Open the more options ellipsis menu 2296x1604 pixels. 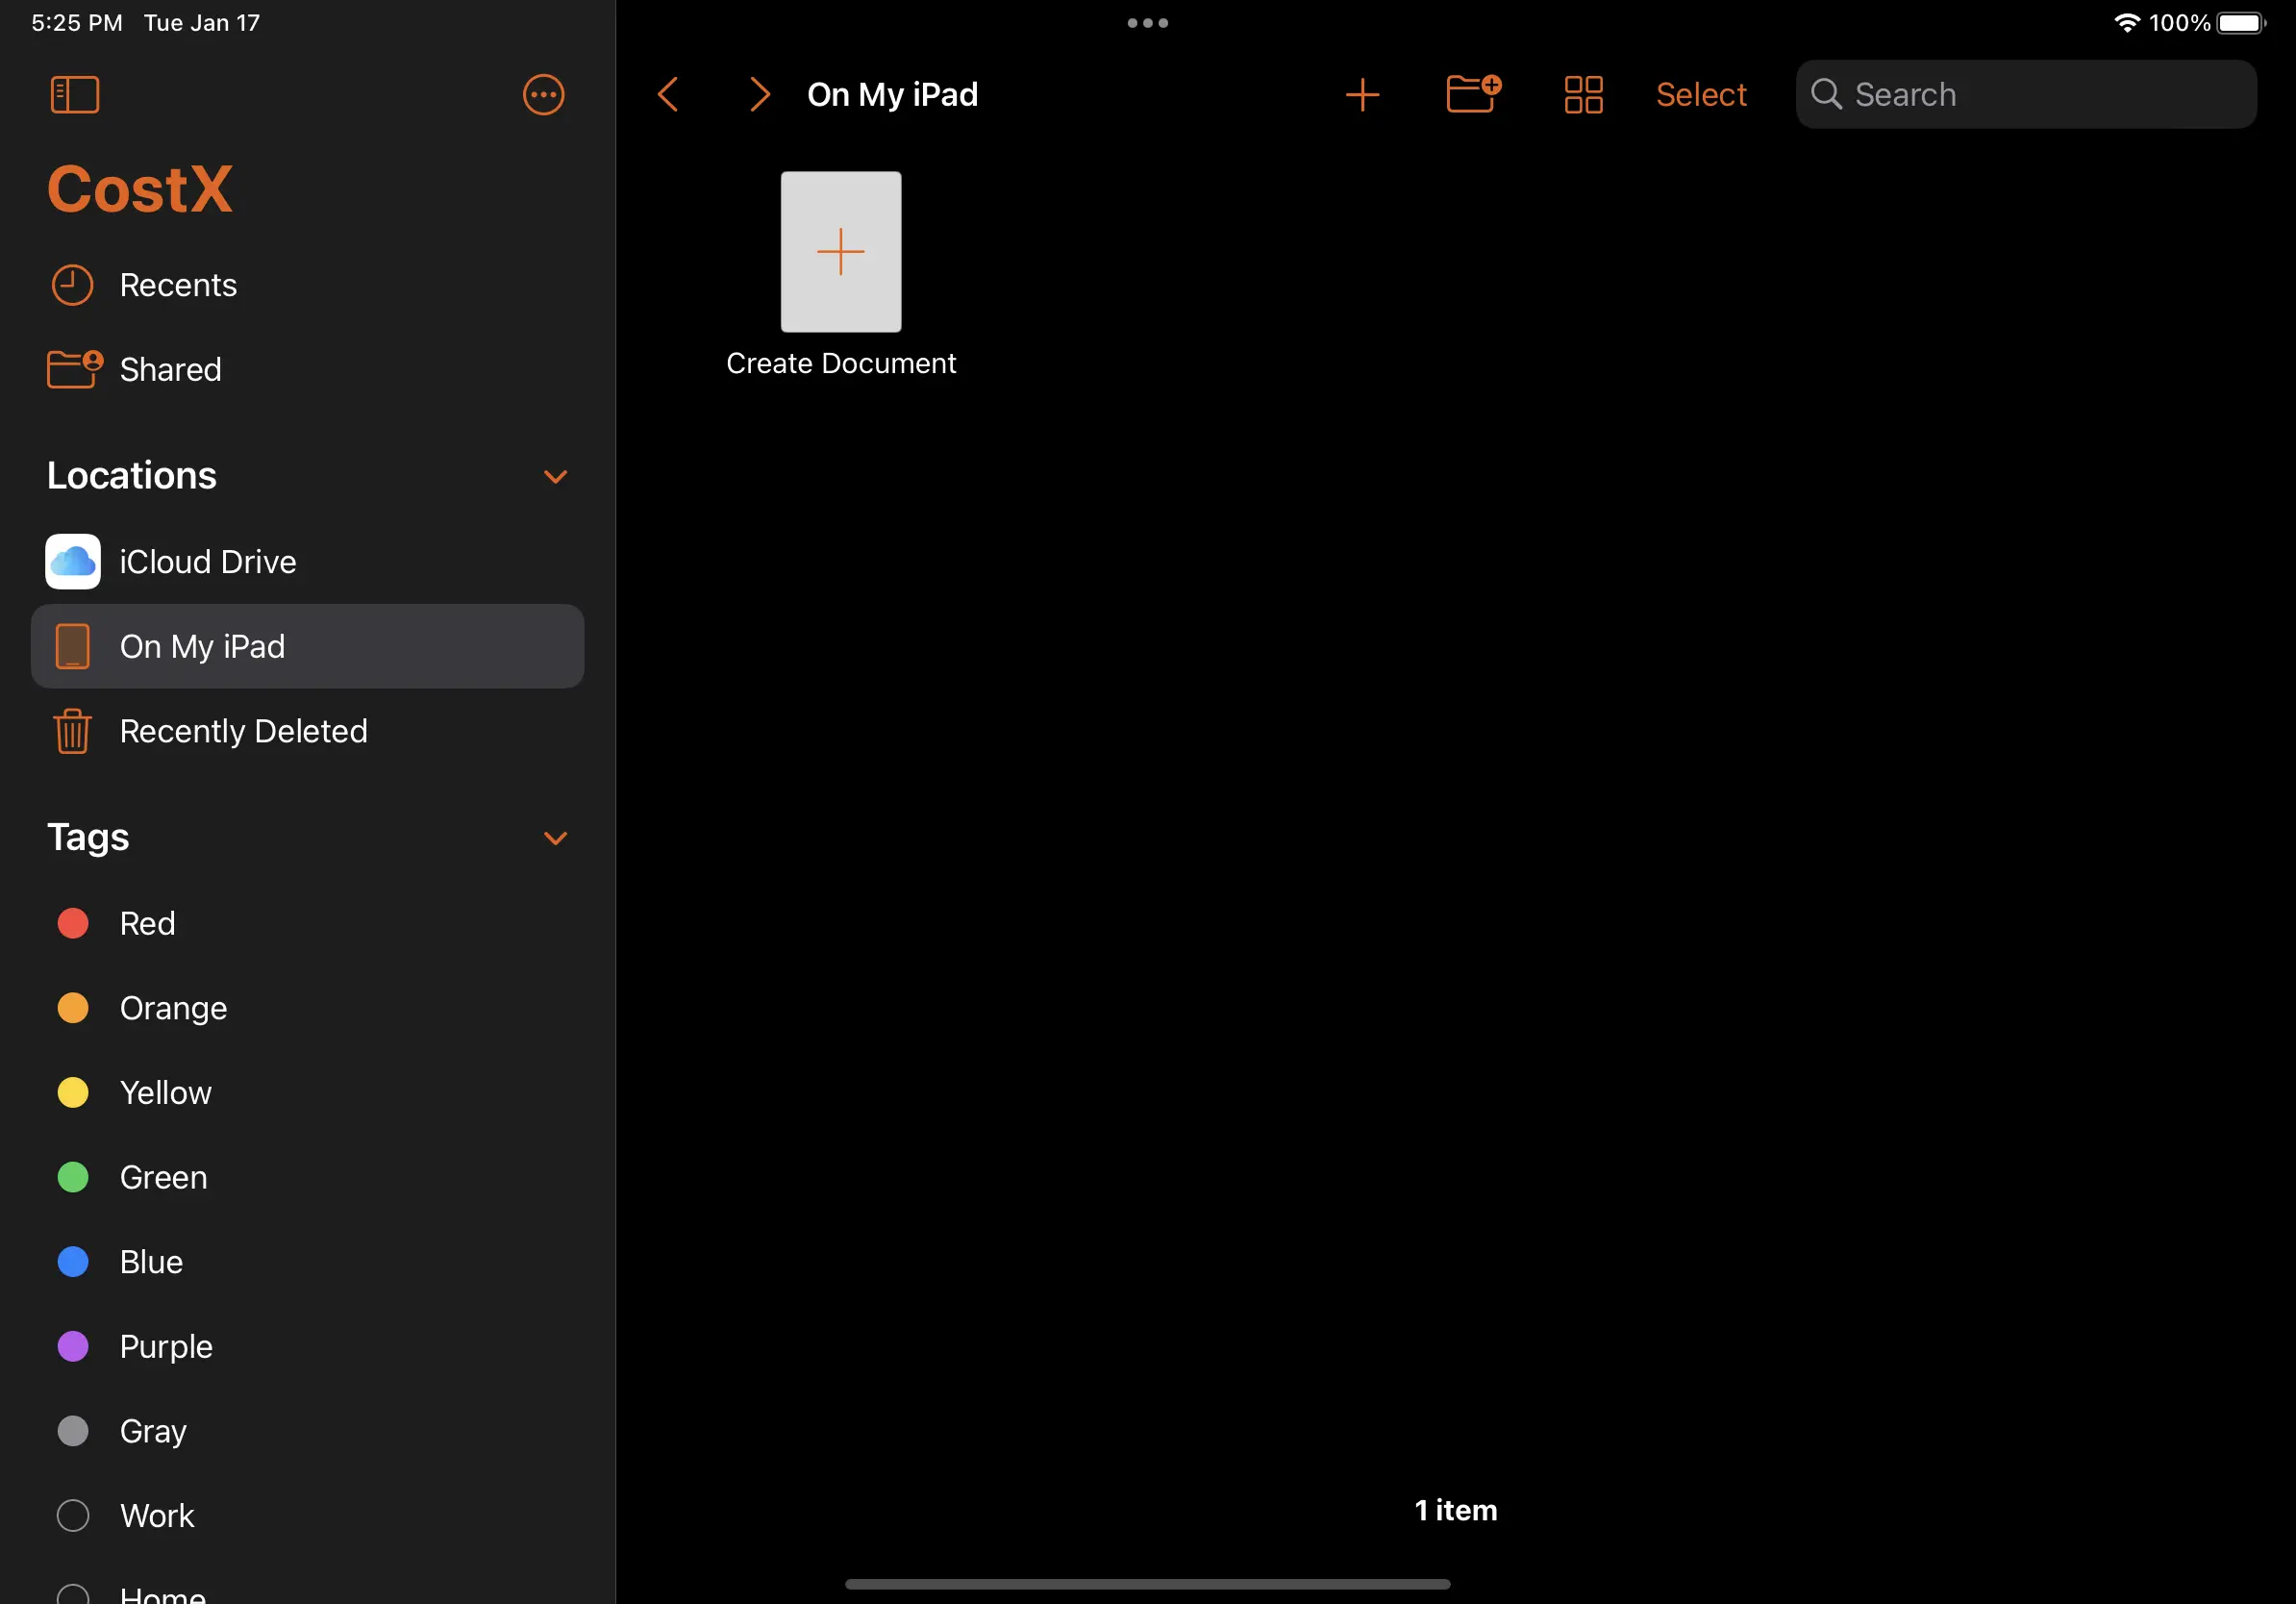pos(543,94)
